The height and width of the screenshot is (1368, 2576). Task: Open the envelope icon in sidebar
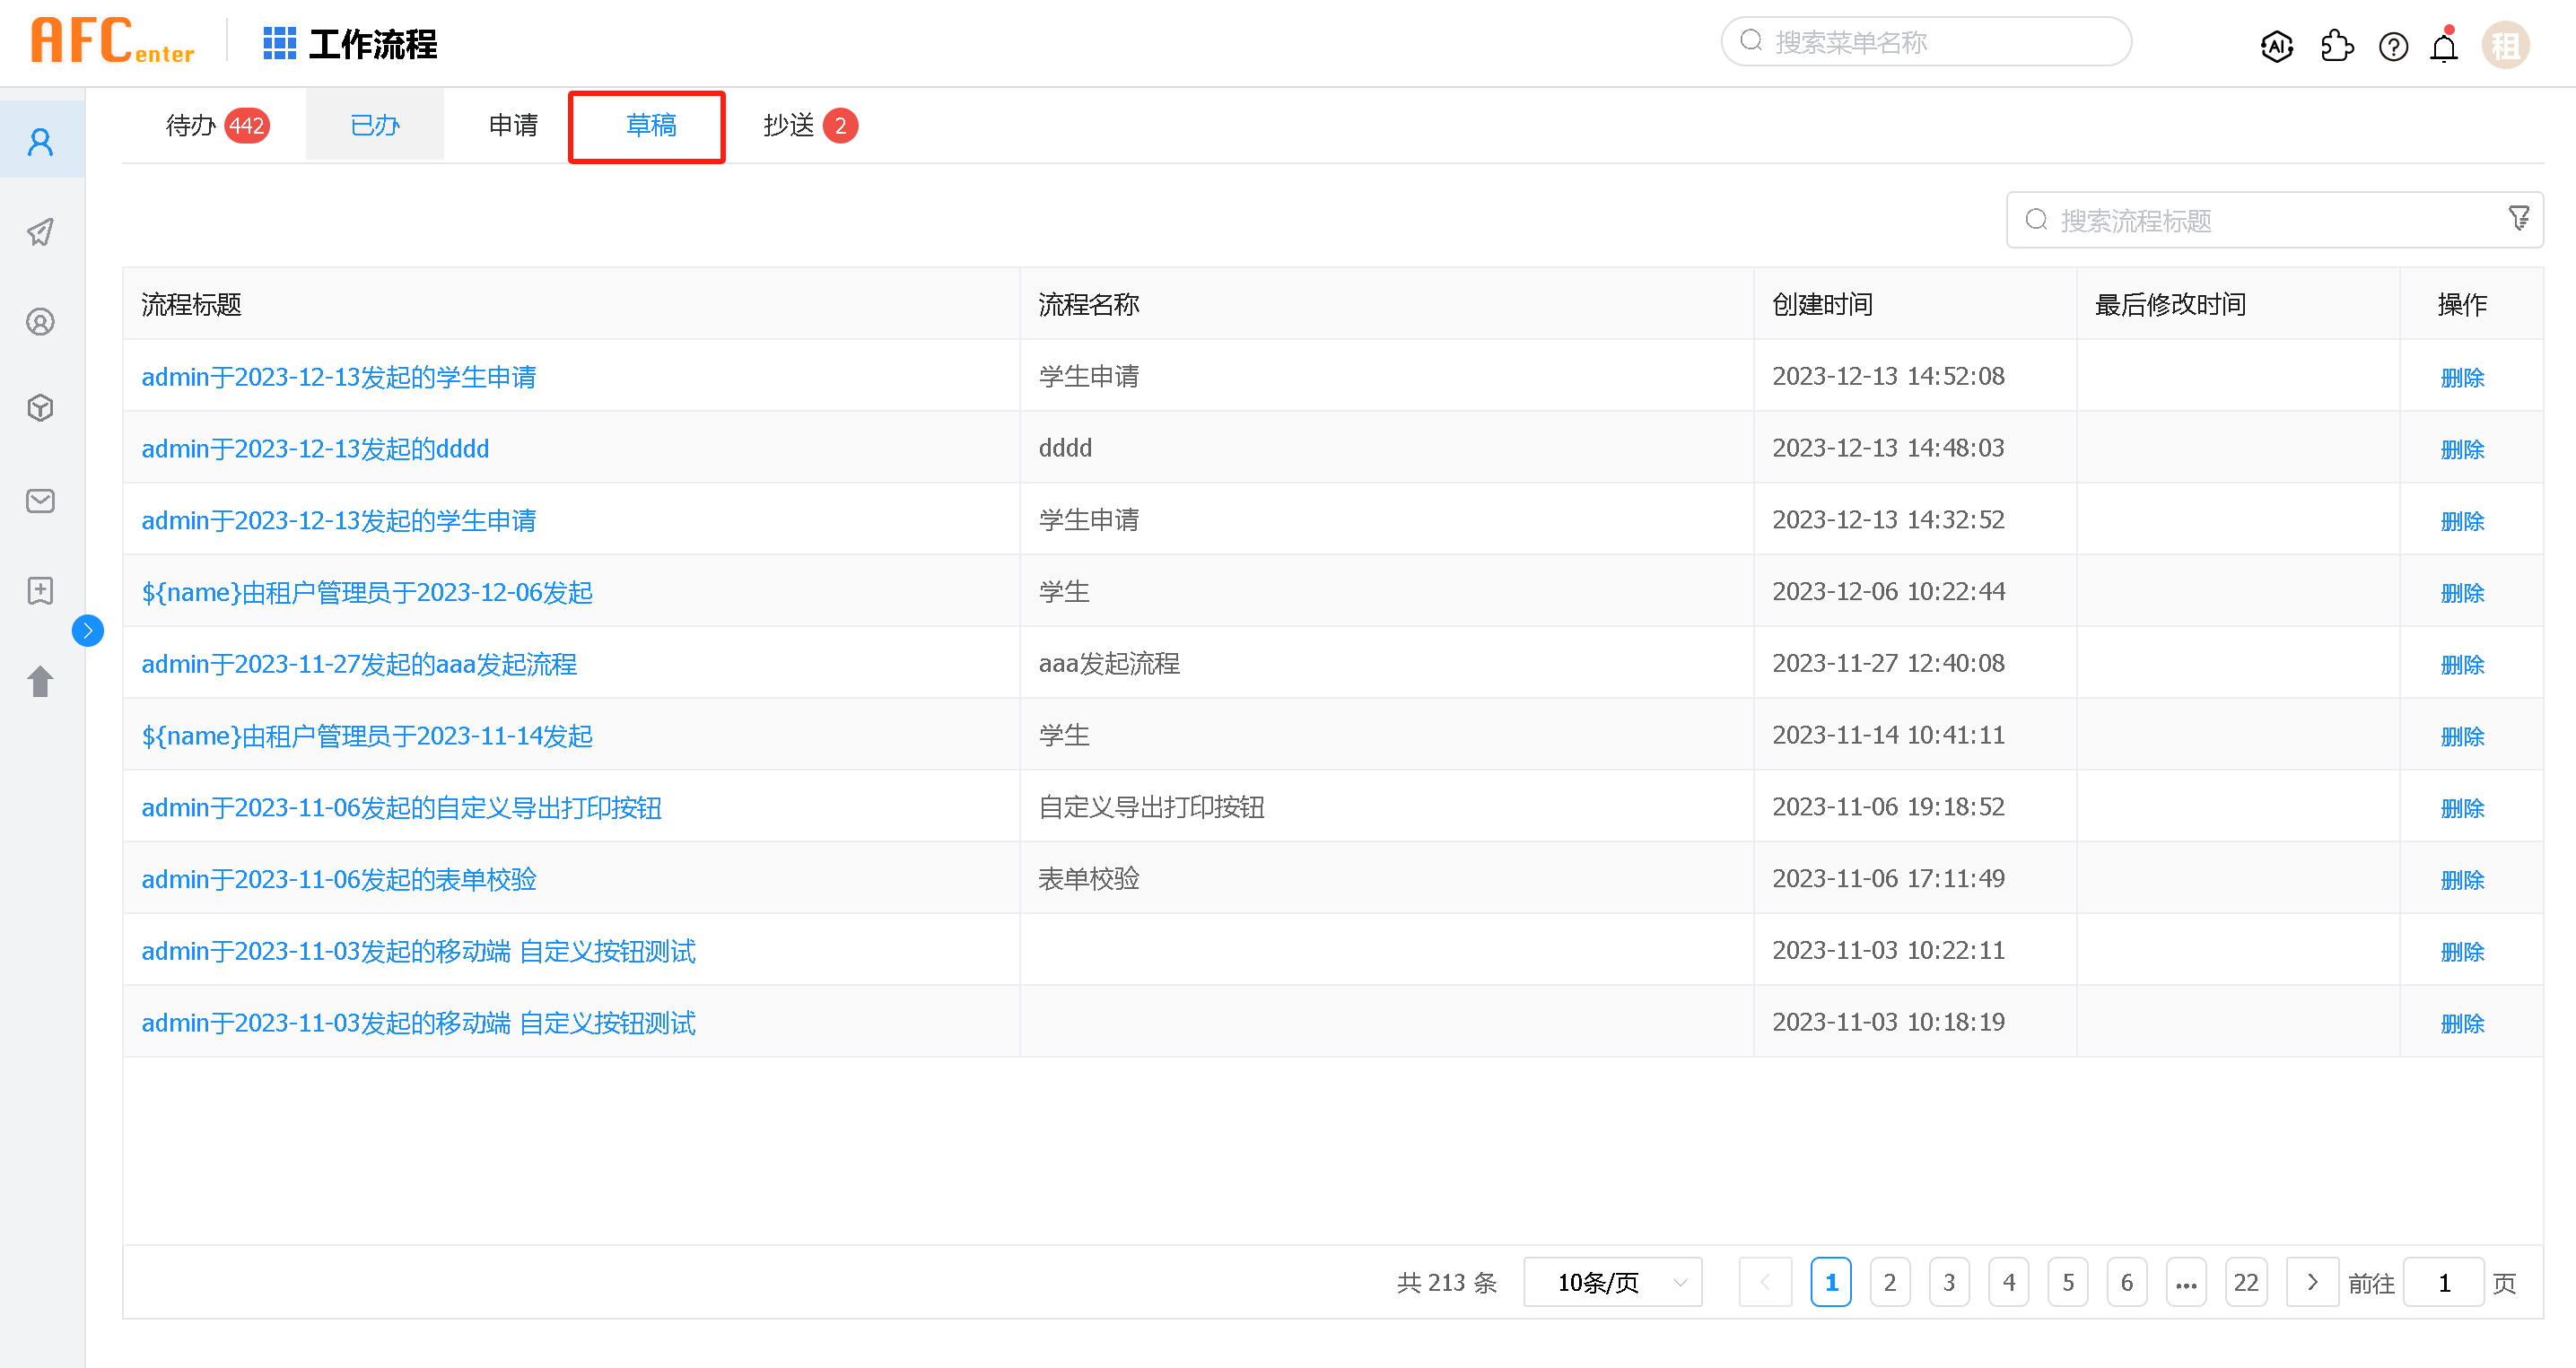(40, 501)
